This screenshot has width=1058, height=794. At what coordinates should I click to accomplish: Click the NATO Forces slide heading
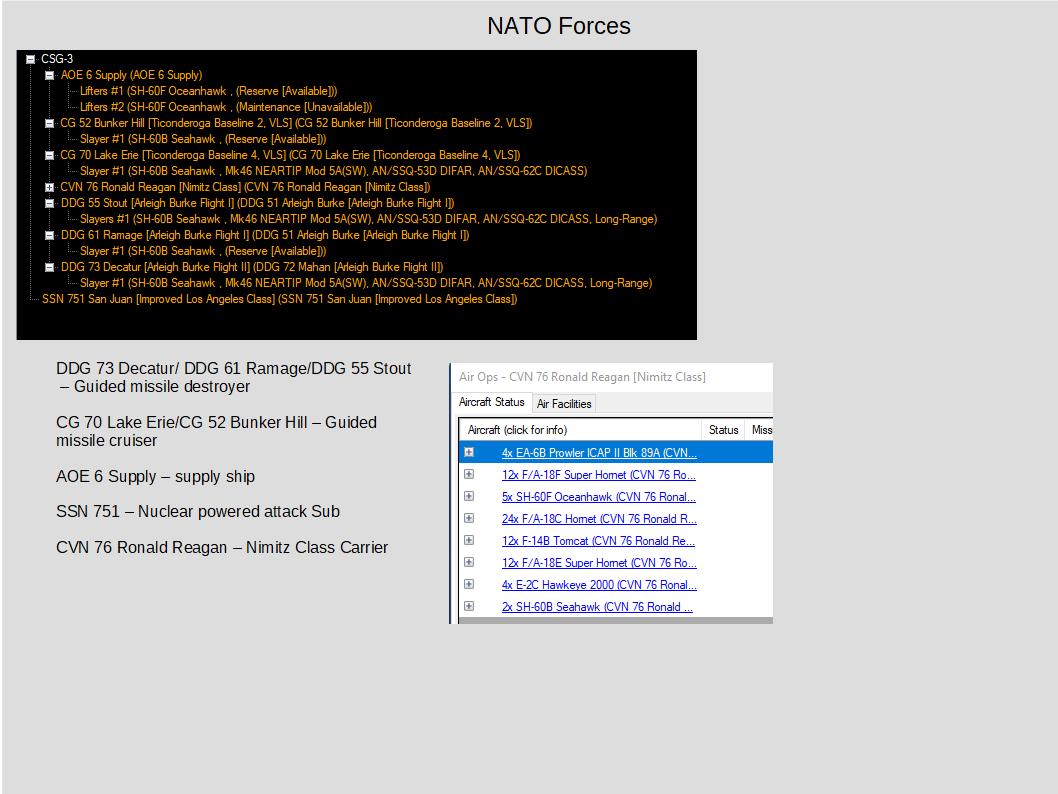[559, 26]
